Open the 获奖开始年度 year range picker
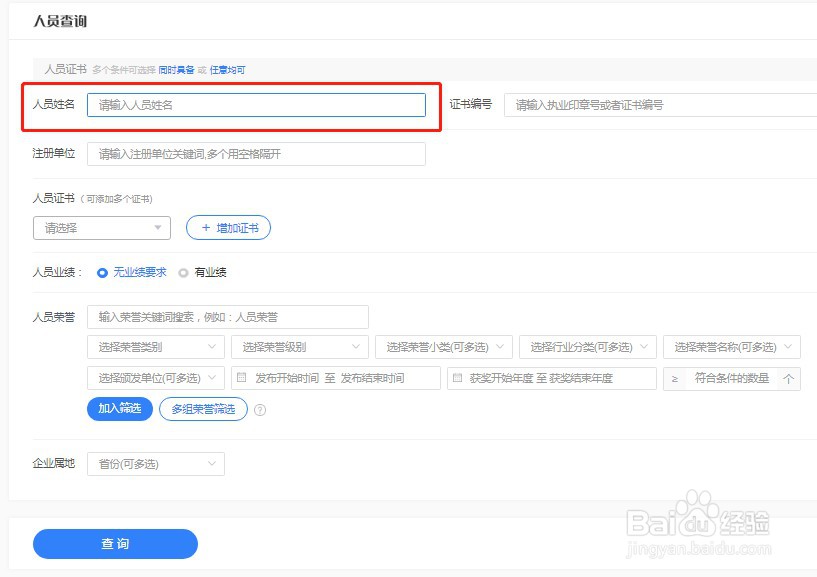This screenshot has height=577, width=817. pyautogui.click(x=552, y=378)
